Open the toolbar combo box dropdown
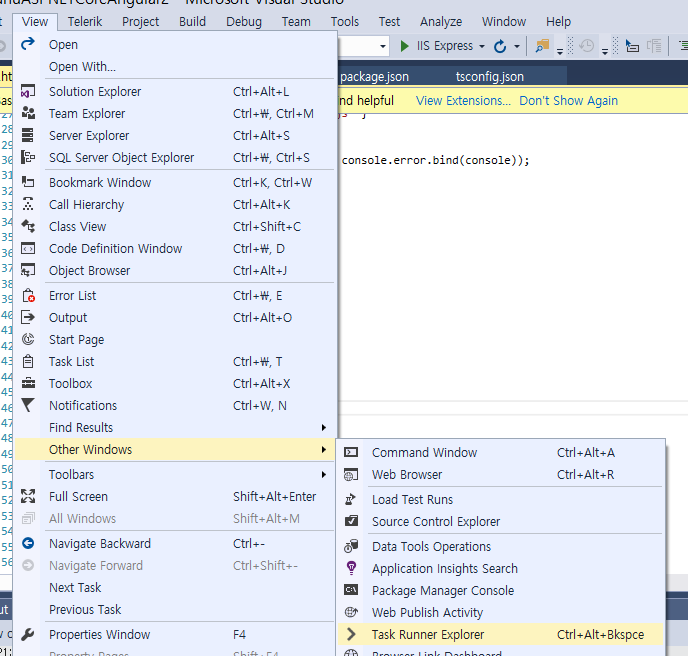This screenshot has height=656, width=688. point(383,46)
